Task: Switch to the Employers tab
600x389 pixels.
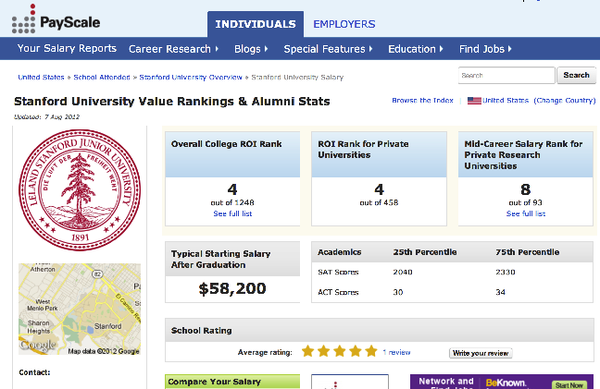Action: point(344,24)
